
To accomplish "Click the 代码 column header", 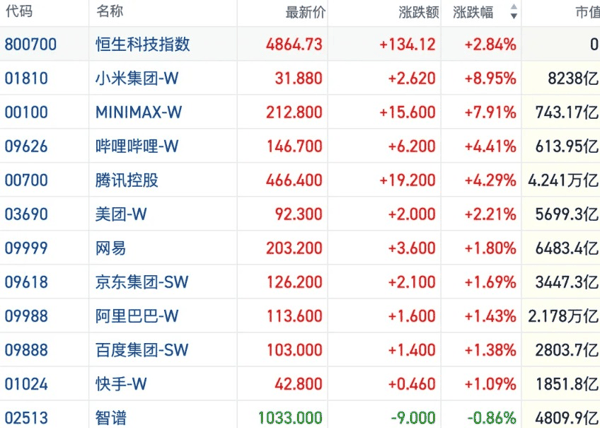I will [x=19, y=11].
